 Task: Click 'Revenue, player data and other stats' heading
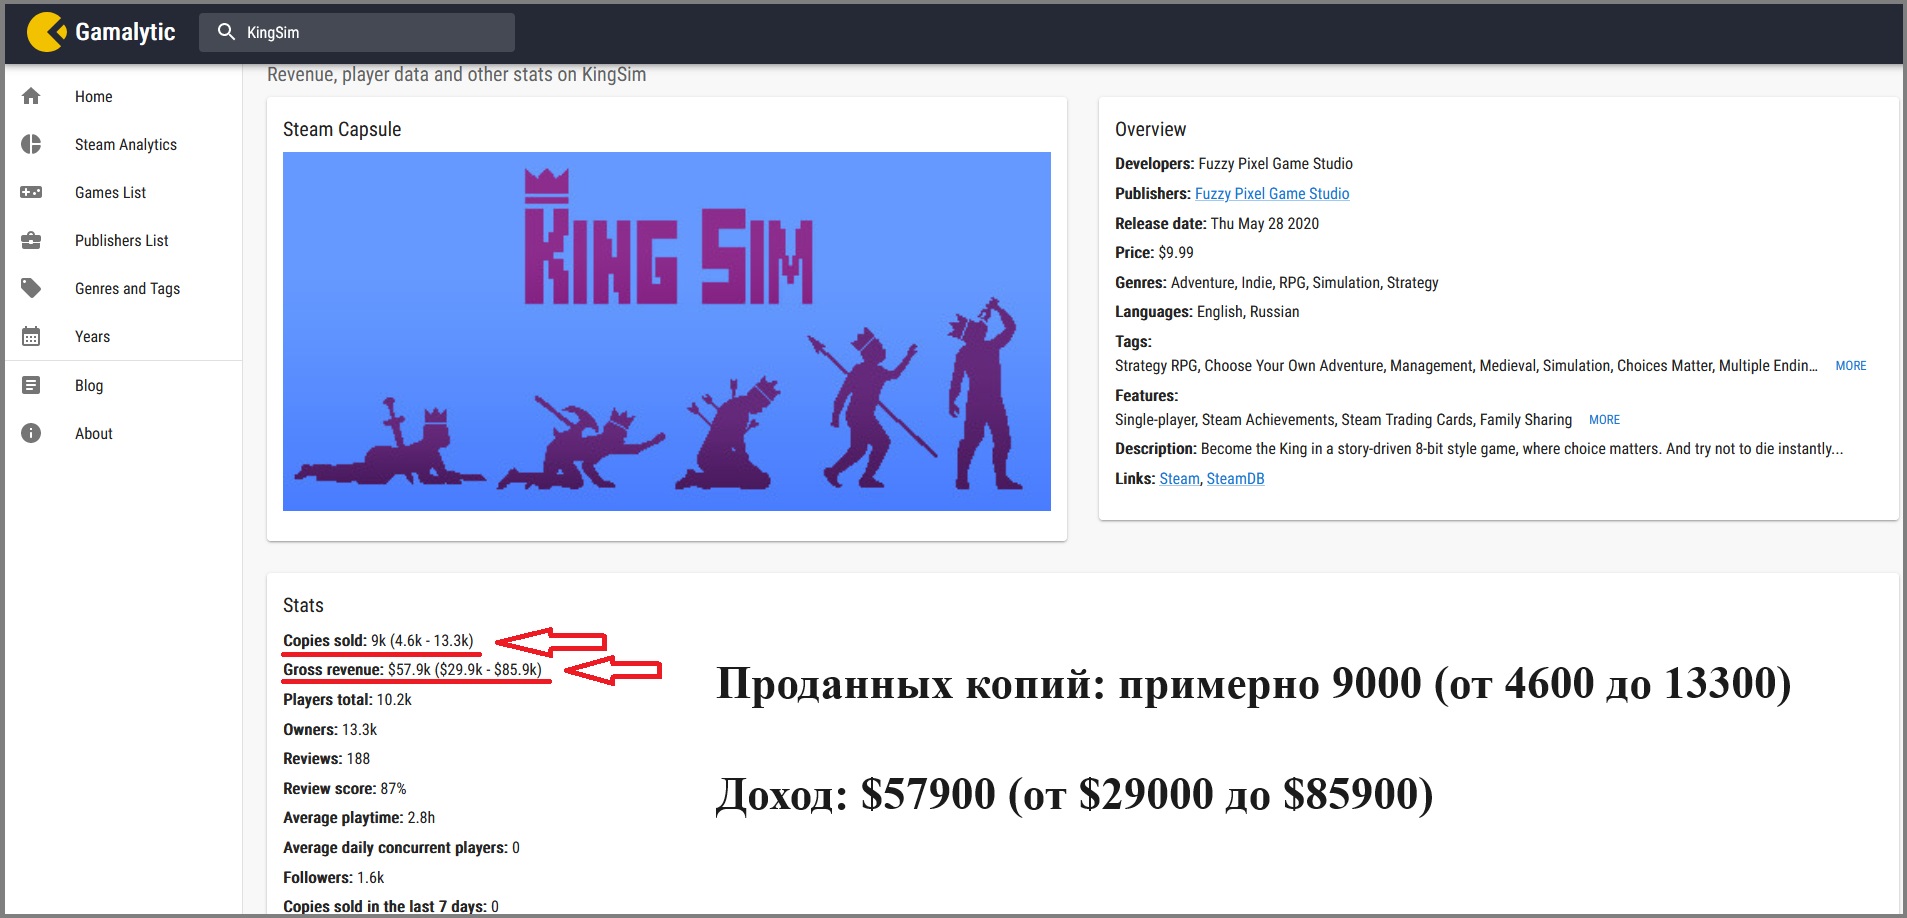(x=456, y=74)
